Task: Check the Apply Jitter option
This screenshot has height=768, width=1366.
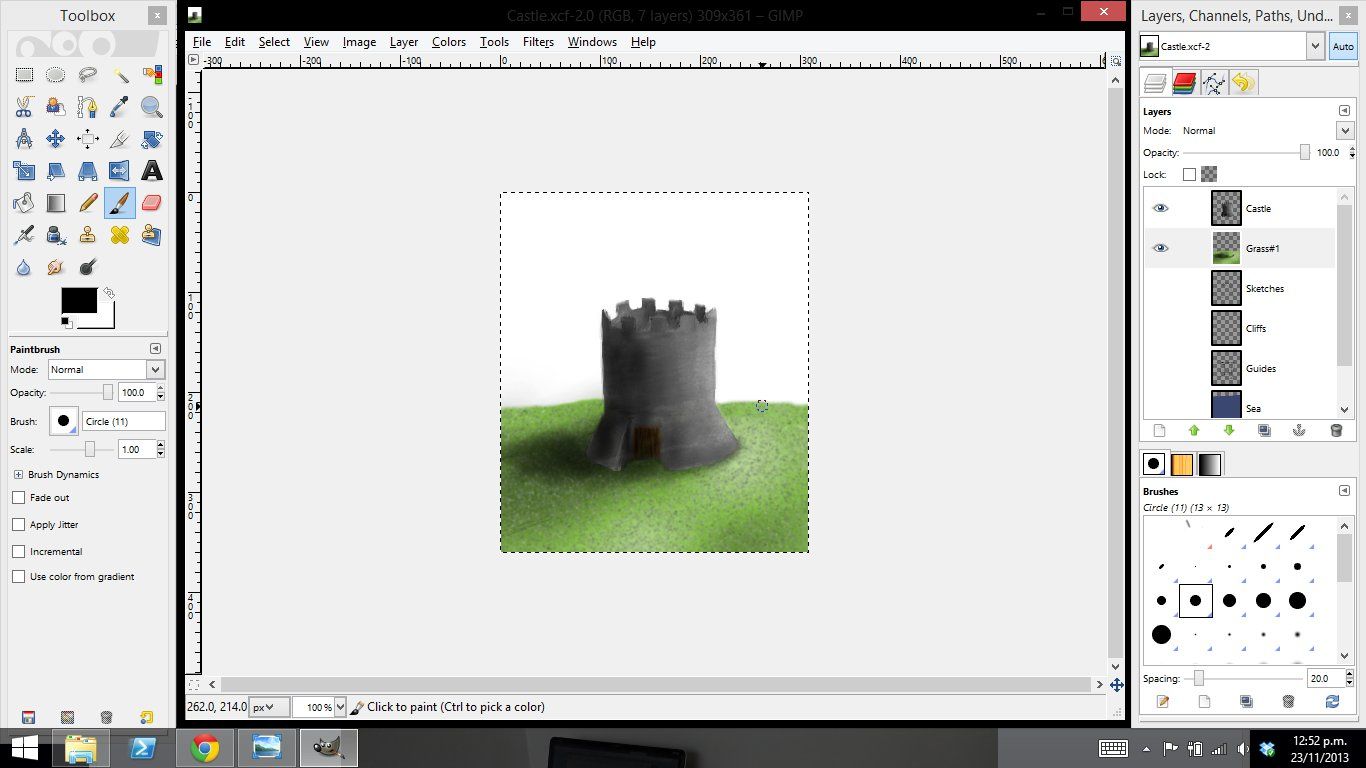Action: coord(18,524)
